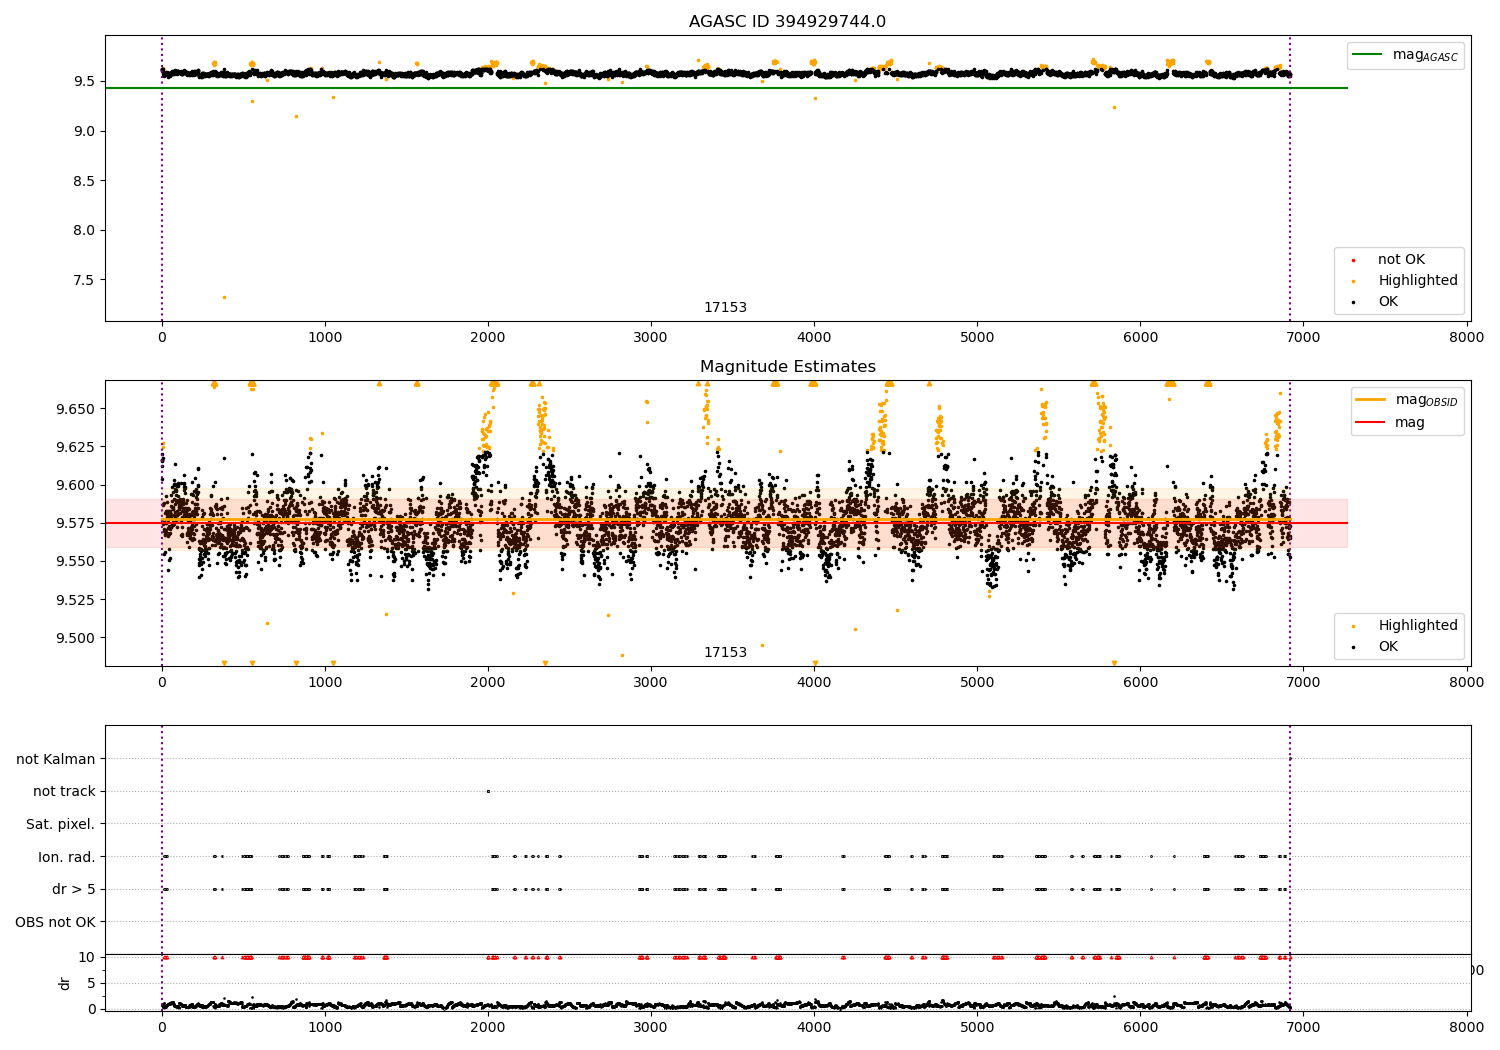Click the 7000 x-axis tick under the top plot
Screen dimensions: 1500x1050
pos(1304,338)
